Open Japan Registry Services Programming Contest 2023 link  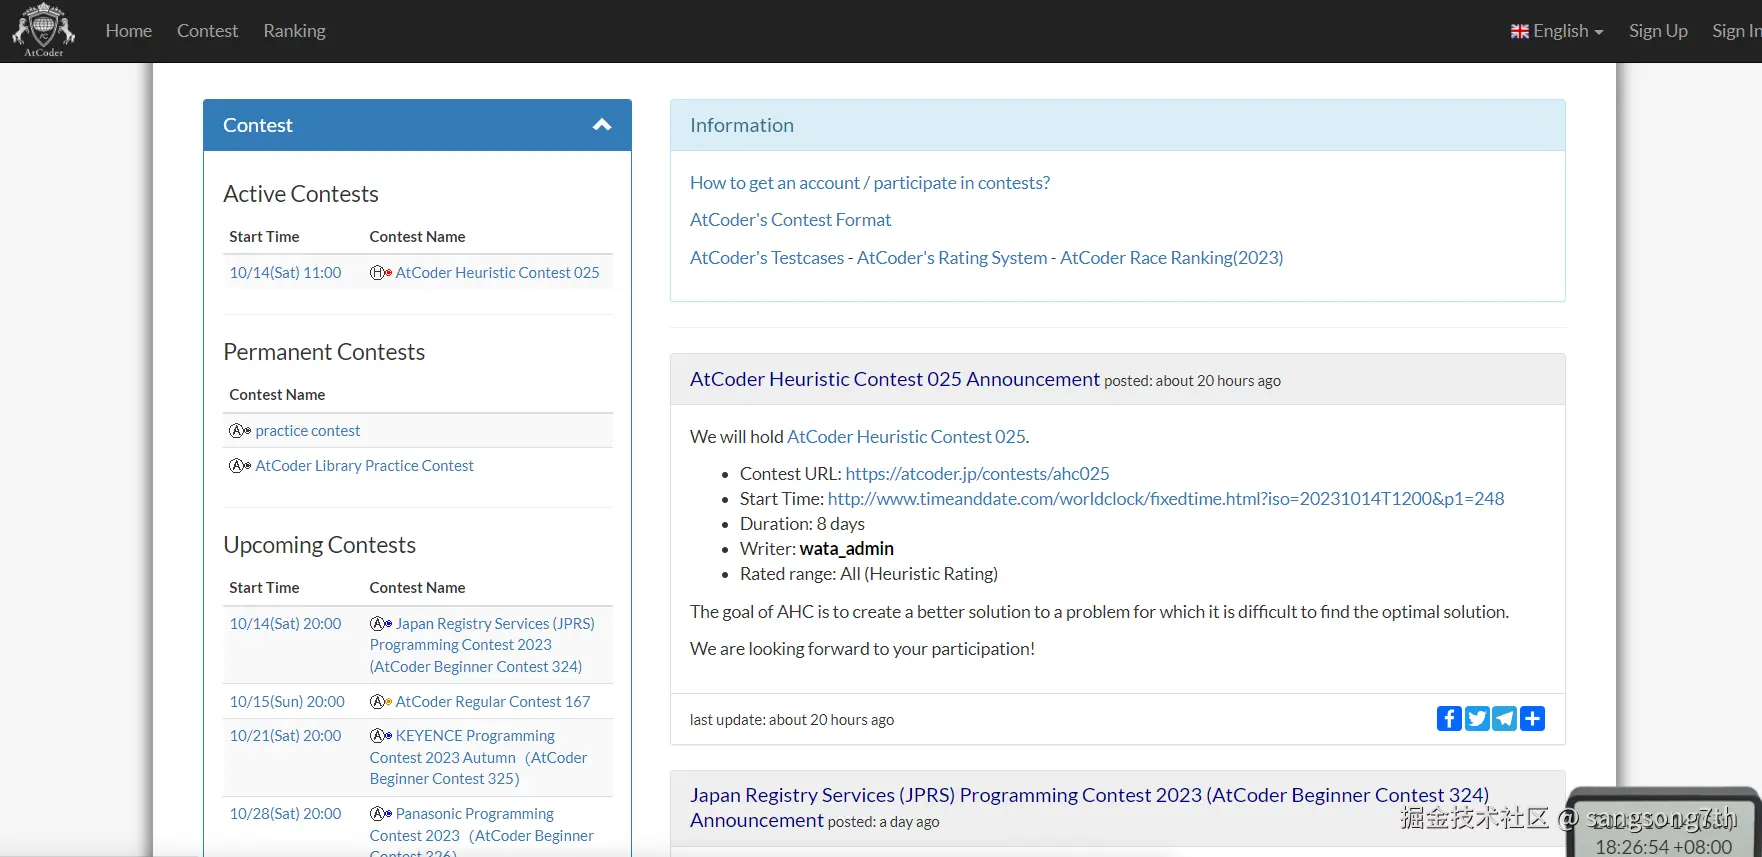[x=482, y=645]
